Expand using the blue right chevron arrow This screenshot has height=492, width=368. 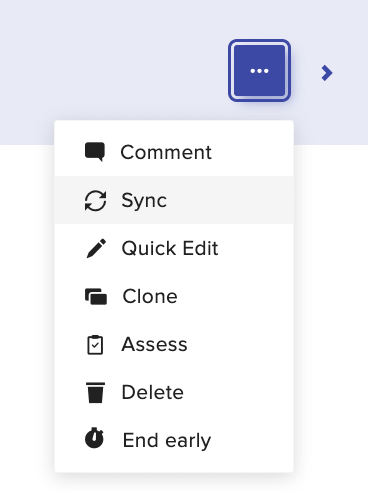327,73
